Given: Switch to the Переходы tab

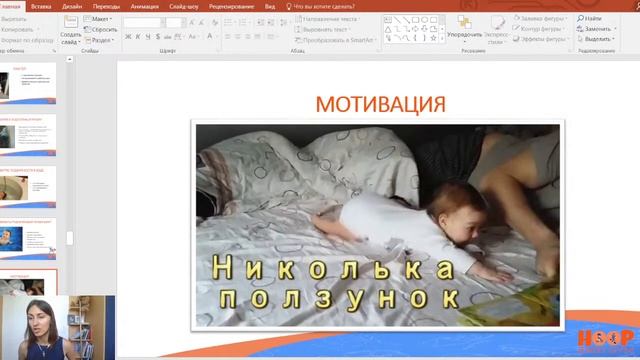Looking at the screenshot, I should coord(106,7).
